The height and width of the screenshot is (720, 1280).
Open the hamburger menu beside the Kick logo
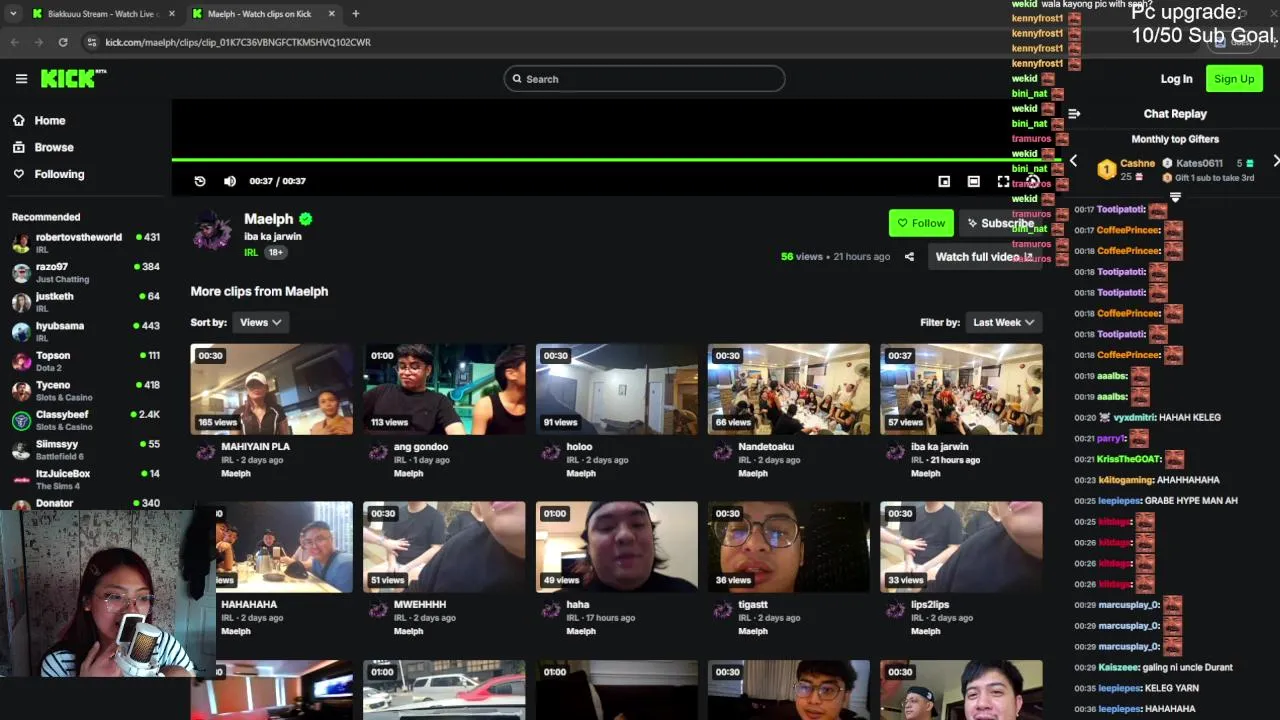pyautogui.click(x=21, y=79)
